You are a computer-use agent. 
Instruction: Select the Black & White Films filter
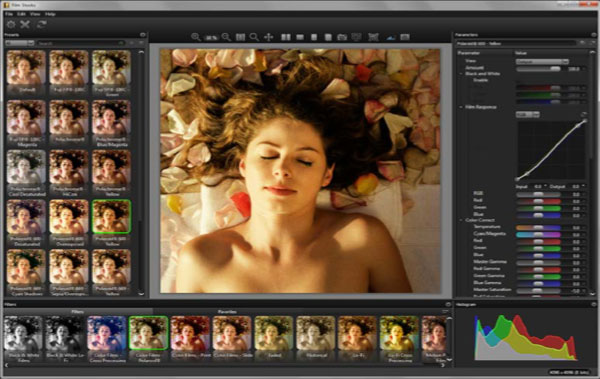pyautogui.click(x=23, y=333)
